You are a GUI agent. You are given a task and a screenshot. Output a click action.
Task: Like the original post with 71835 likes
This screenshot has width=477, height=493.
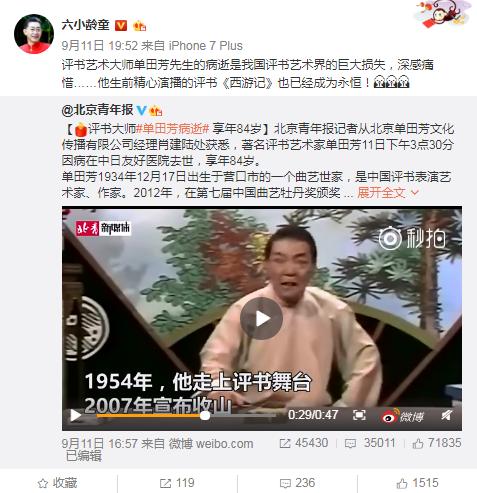(437, 443)
